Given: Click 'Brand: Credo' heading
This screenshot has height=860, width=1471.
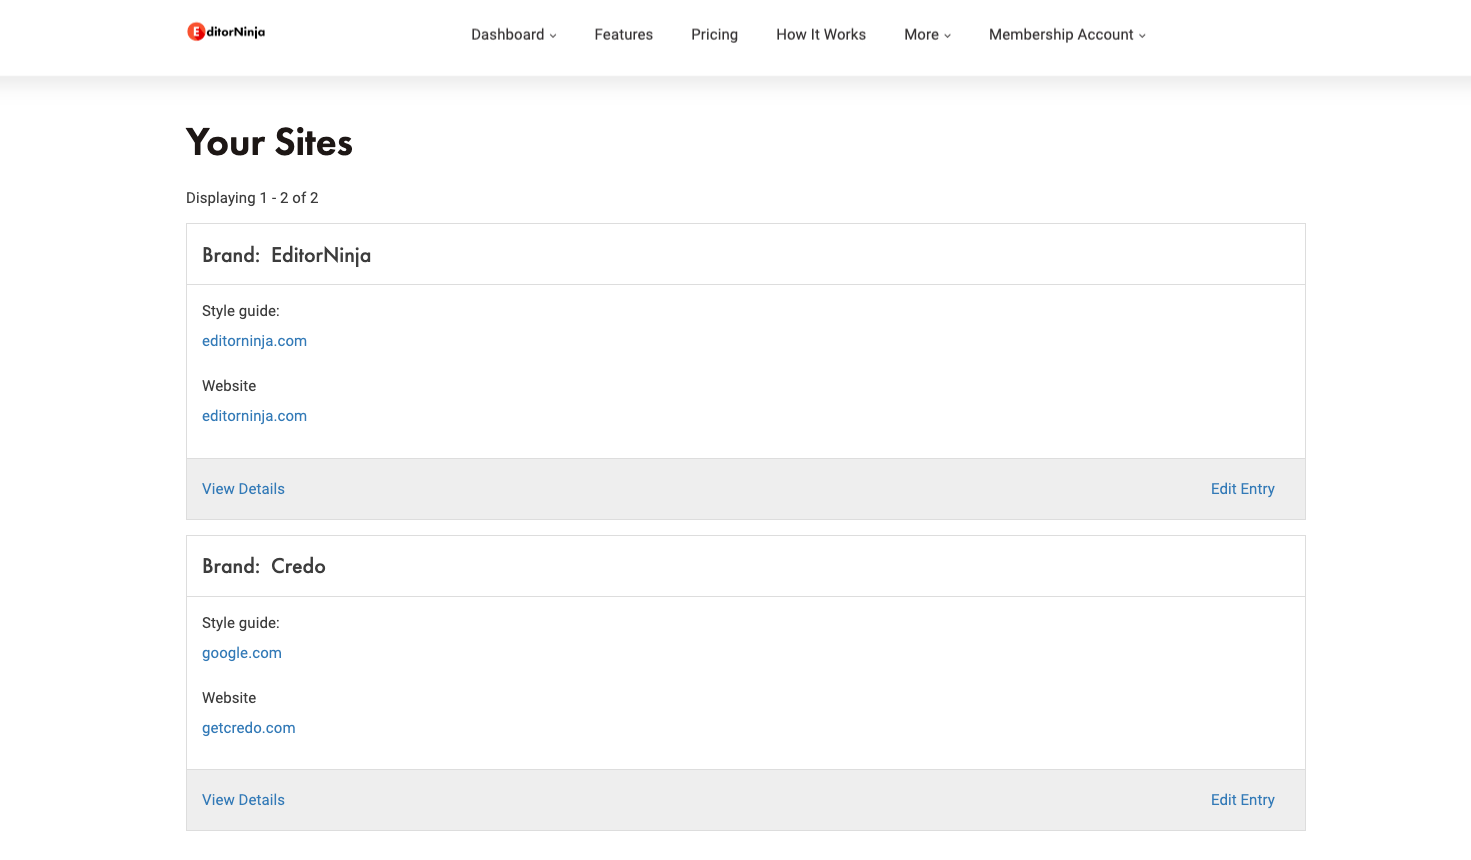Looking at the screenshot, I should click(264, 566).
